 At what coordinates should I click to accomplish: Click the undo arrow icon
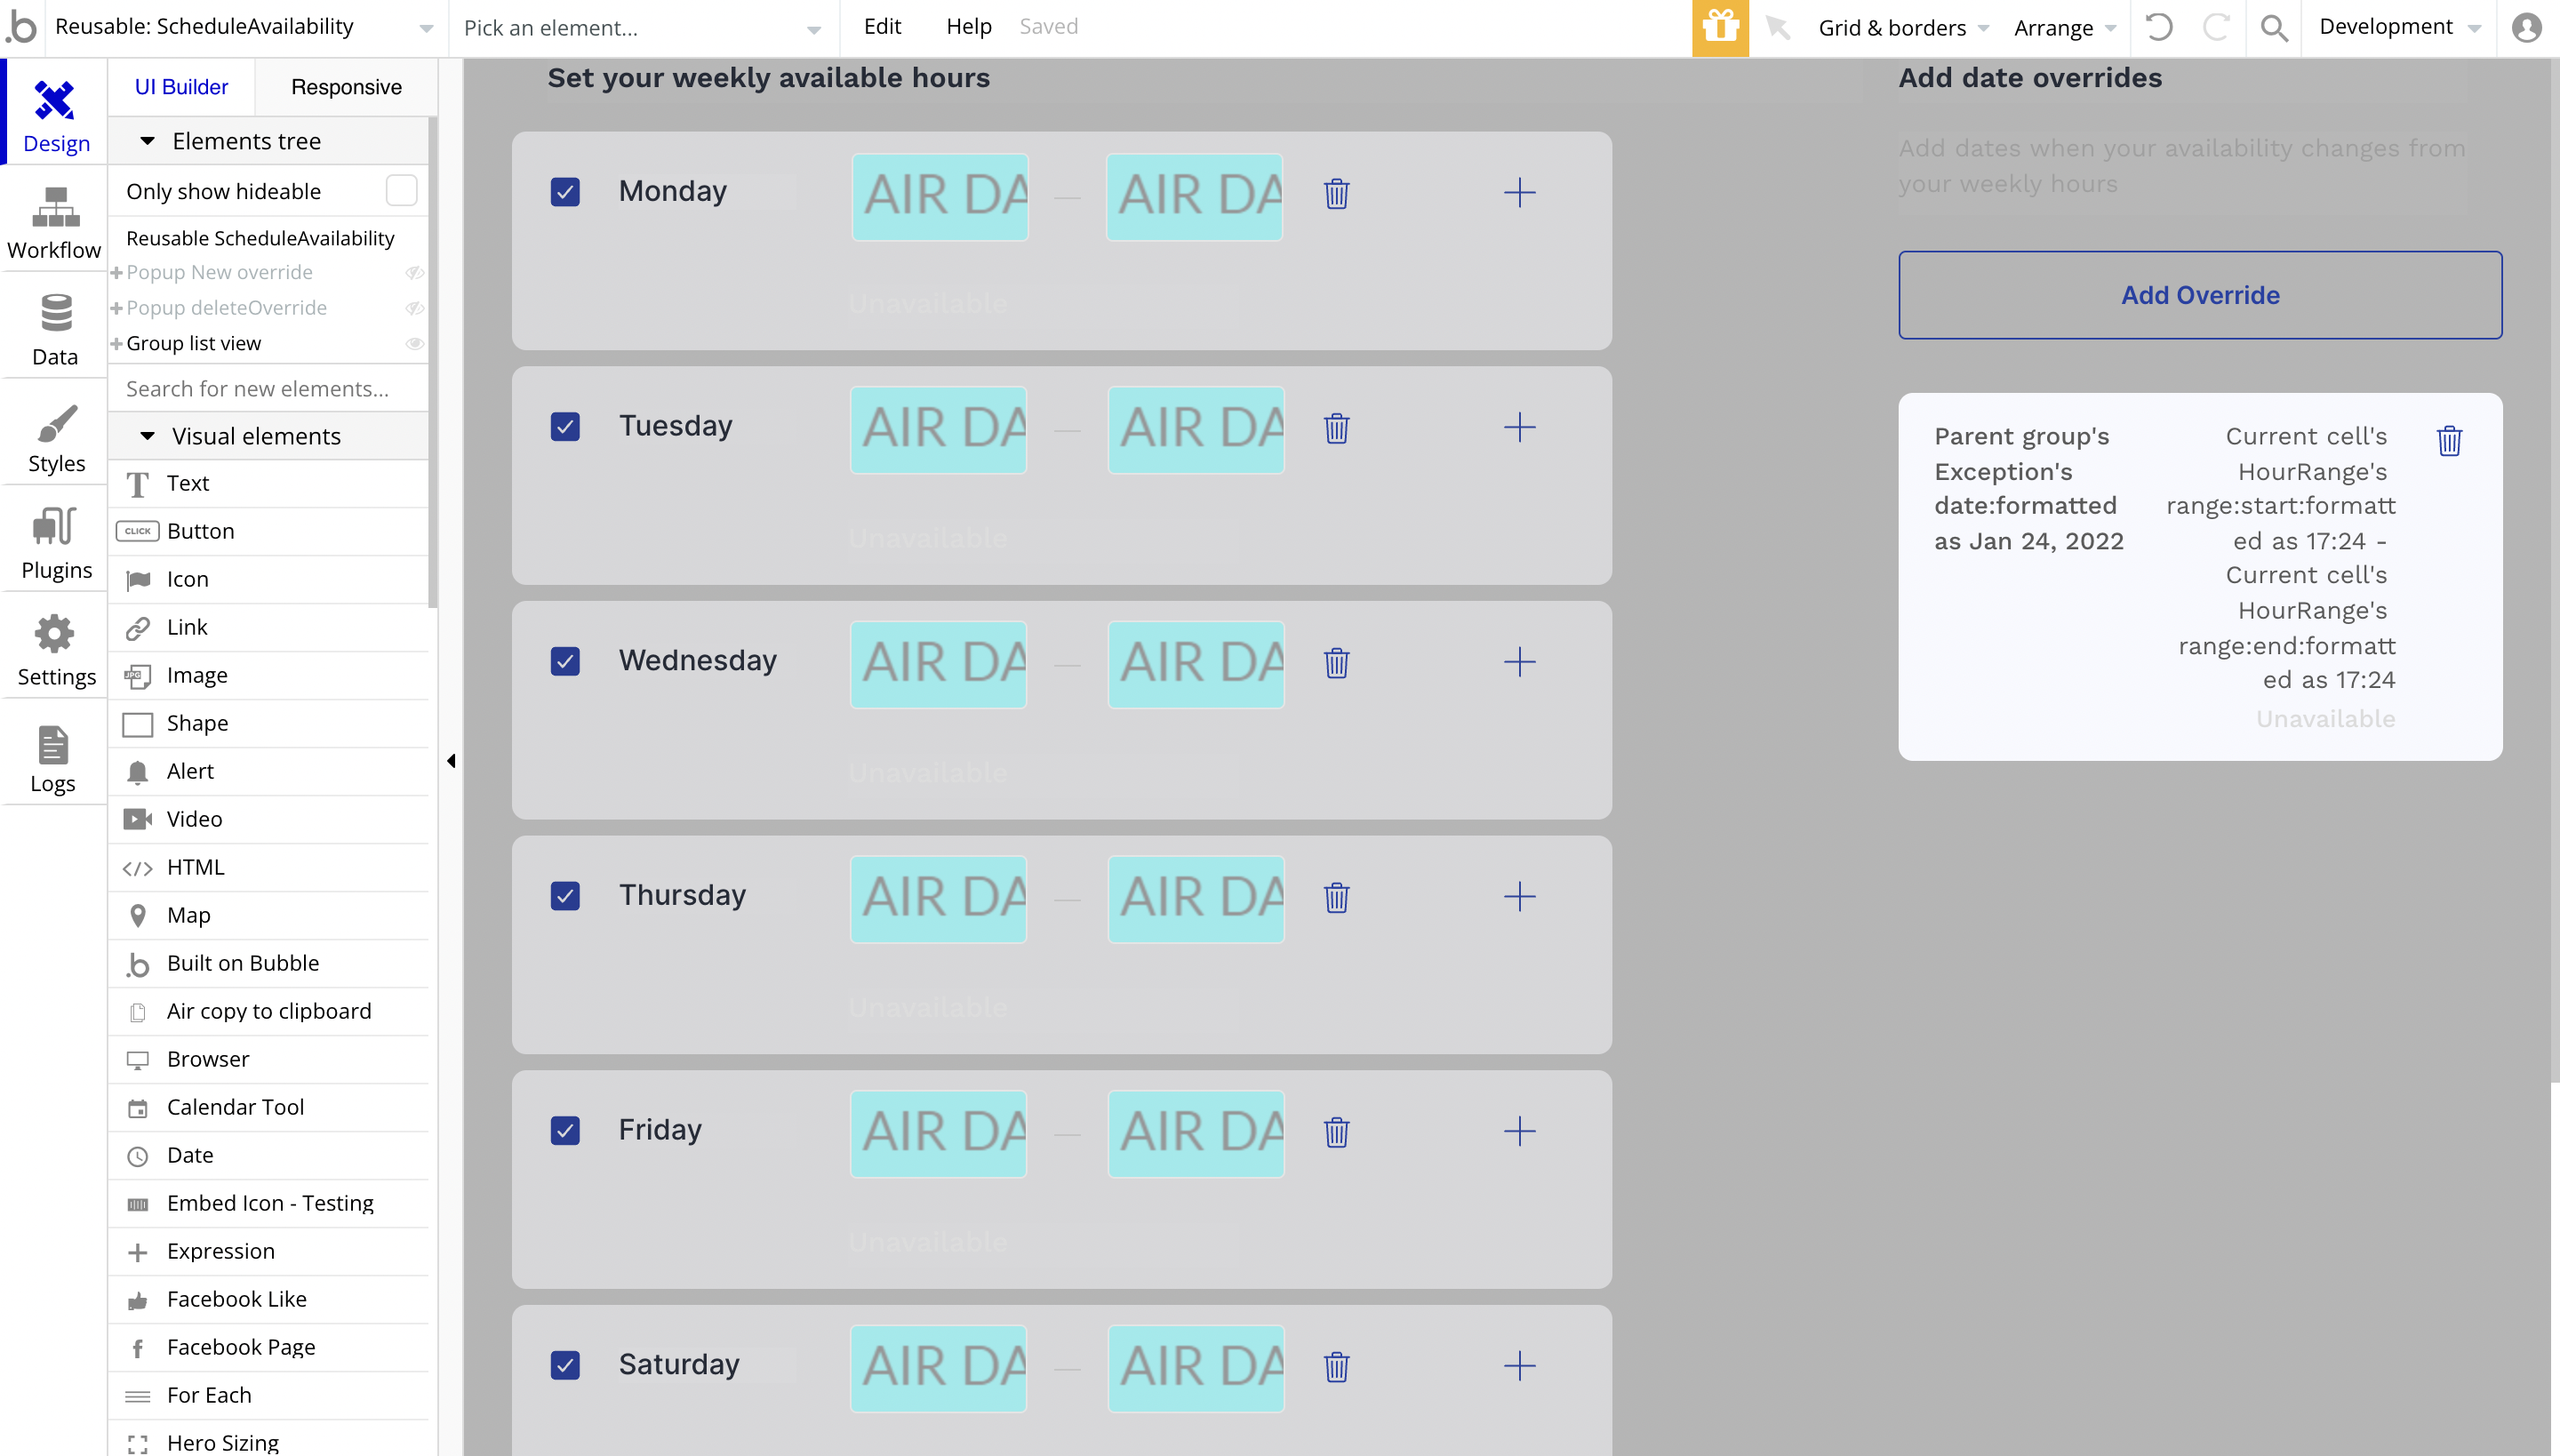point(2158,28)
